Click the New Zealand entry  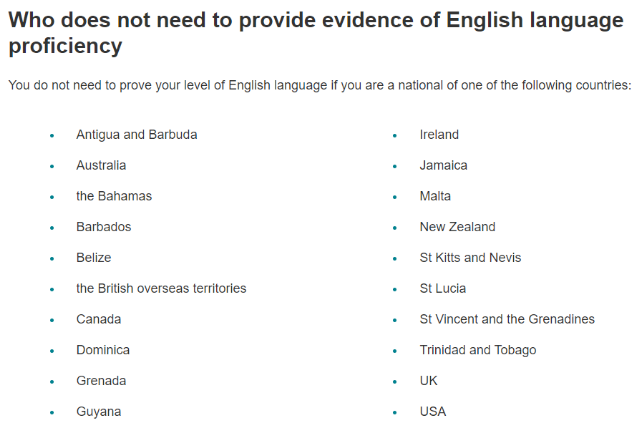(x=458, y=227)
